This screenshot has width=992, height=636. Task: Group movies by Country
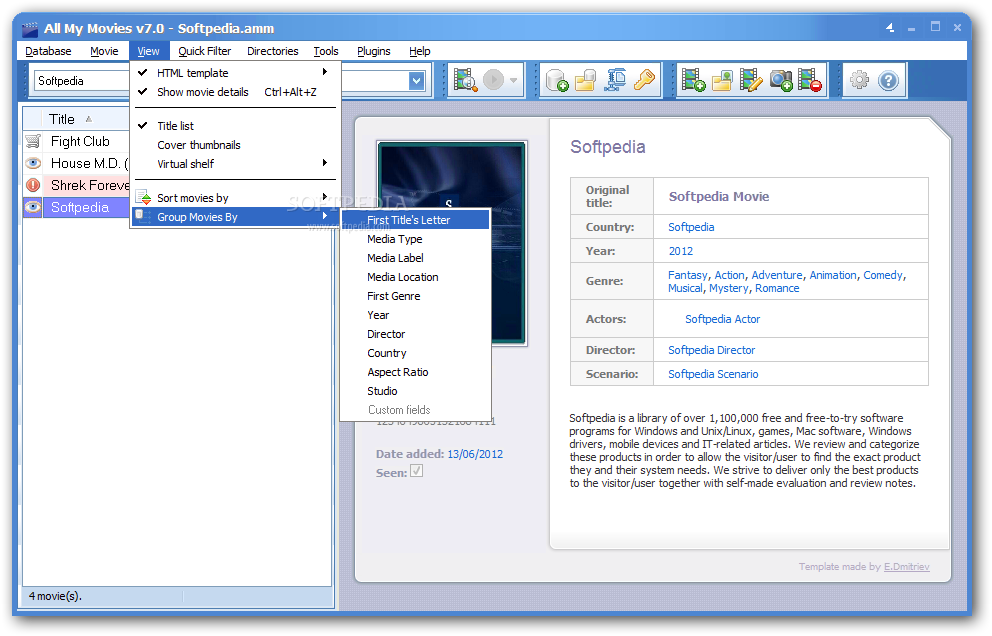(x=415, y=352)
